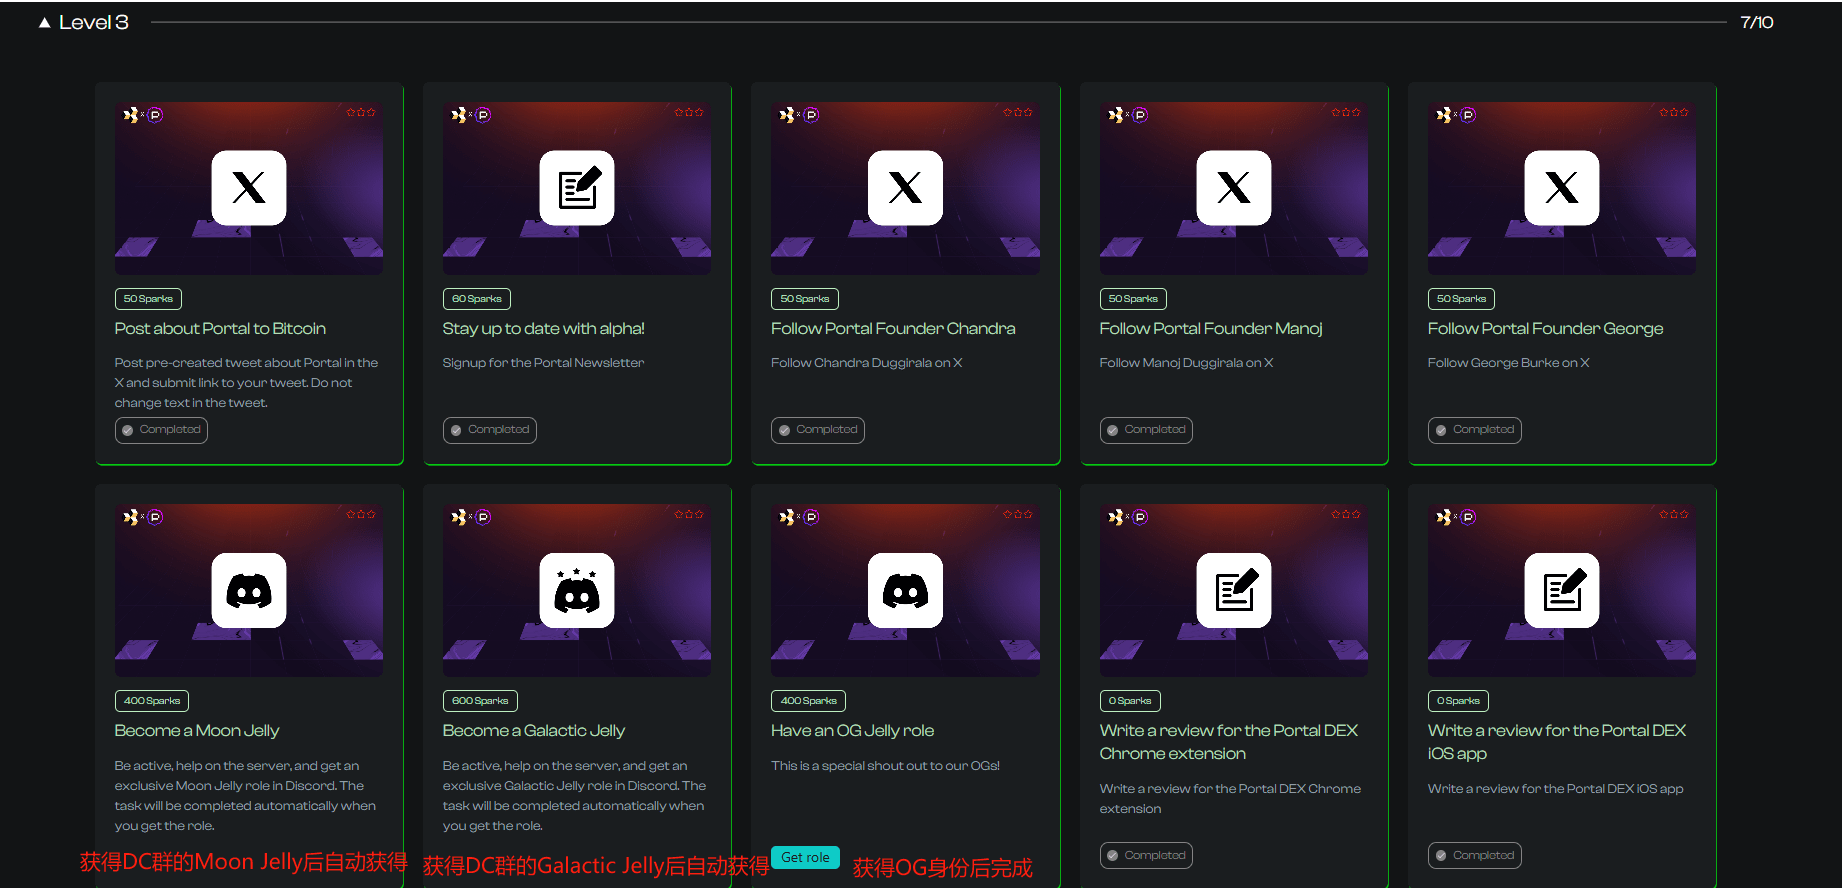The width and height of the screenshot is (1842, 888).
Task: Click the three-star rating on Follow Founder Manoj card
Action: click(1346, 112)
